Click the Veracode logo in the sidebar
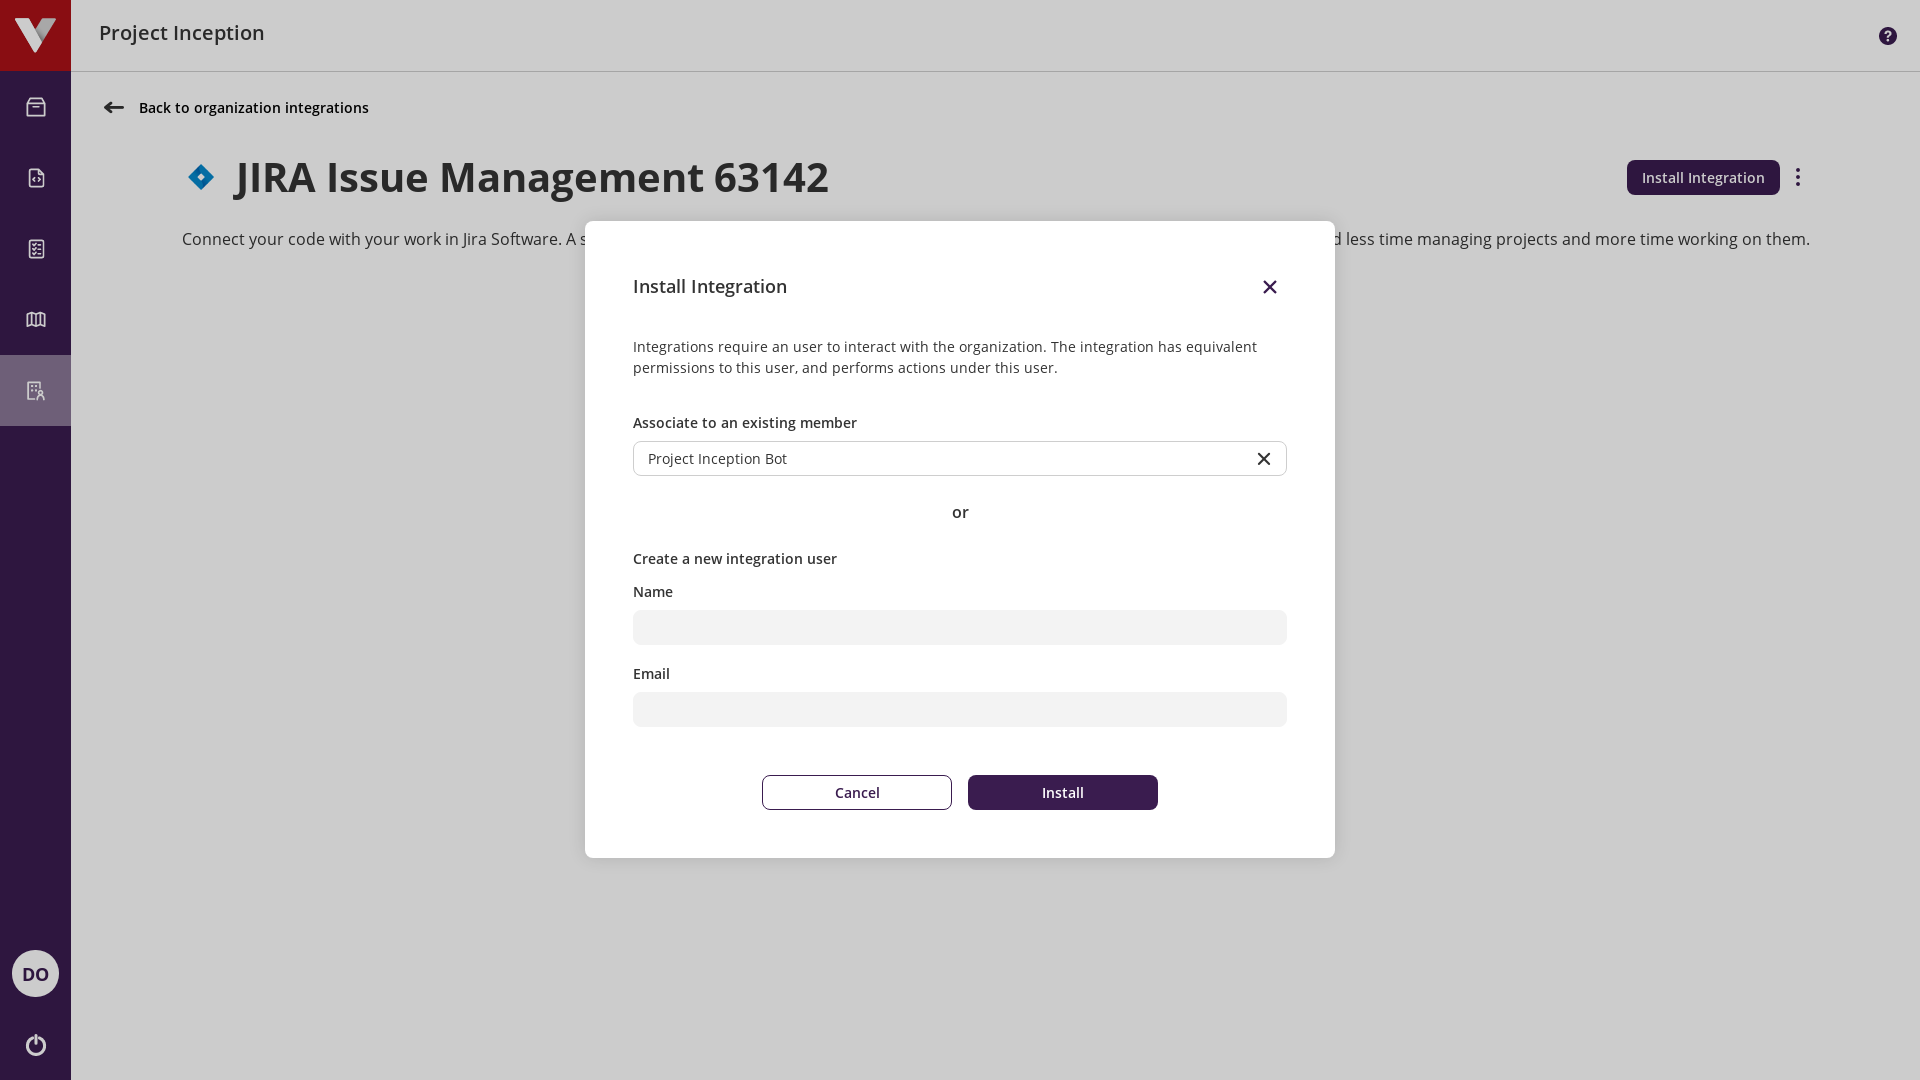Viewport: 1920px width, 1080px height. (35, 35)
